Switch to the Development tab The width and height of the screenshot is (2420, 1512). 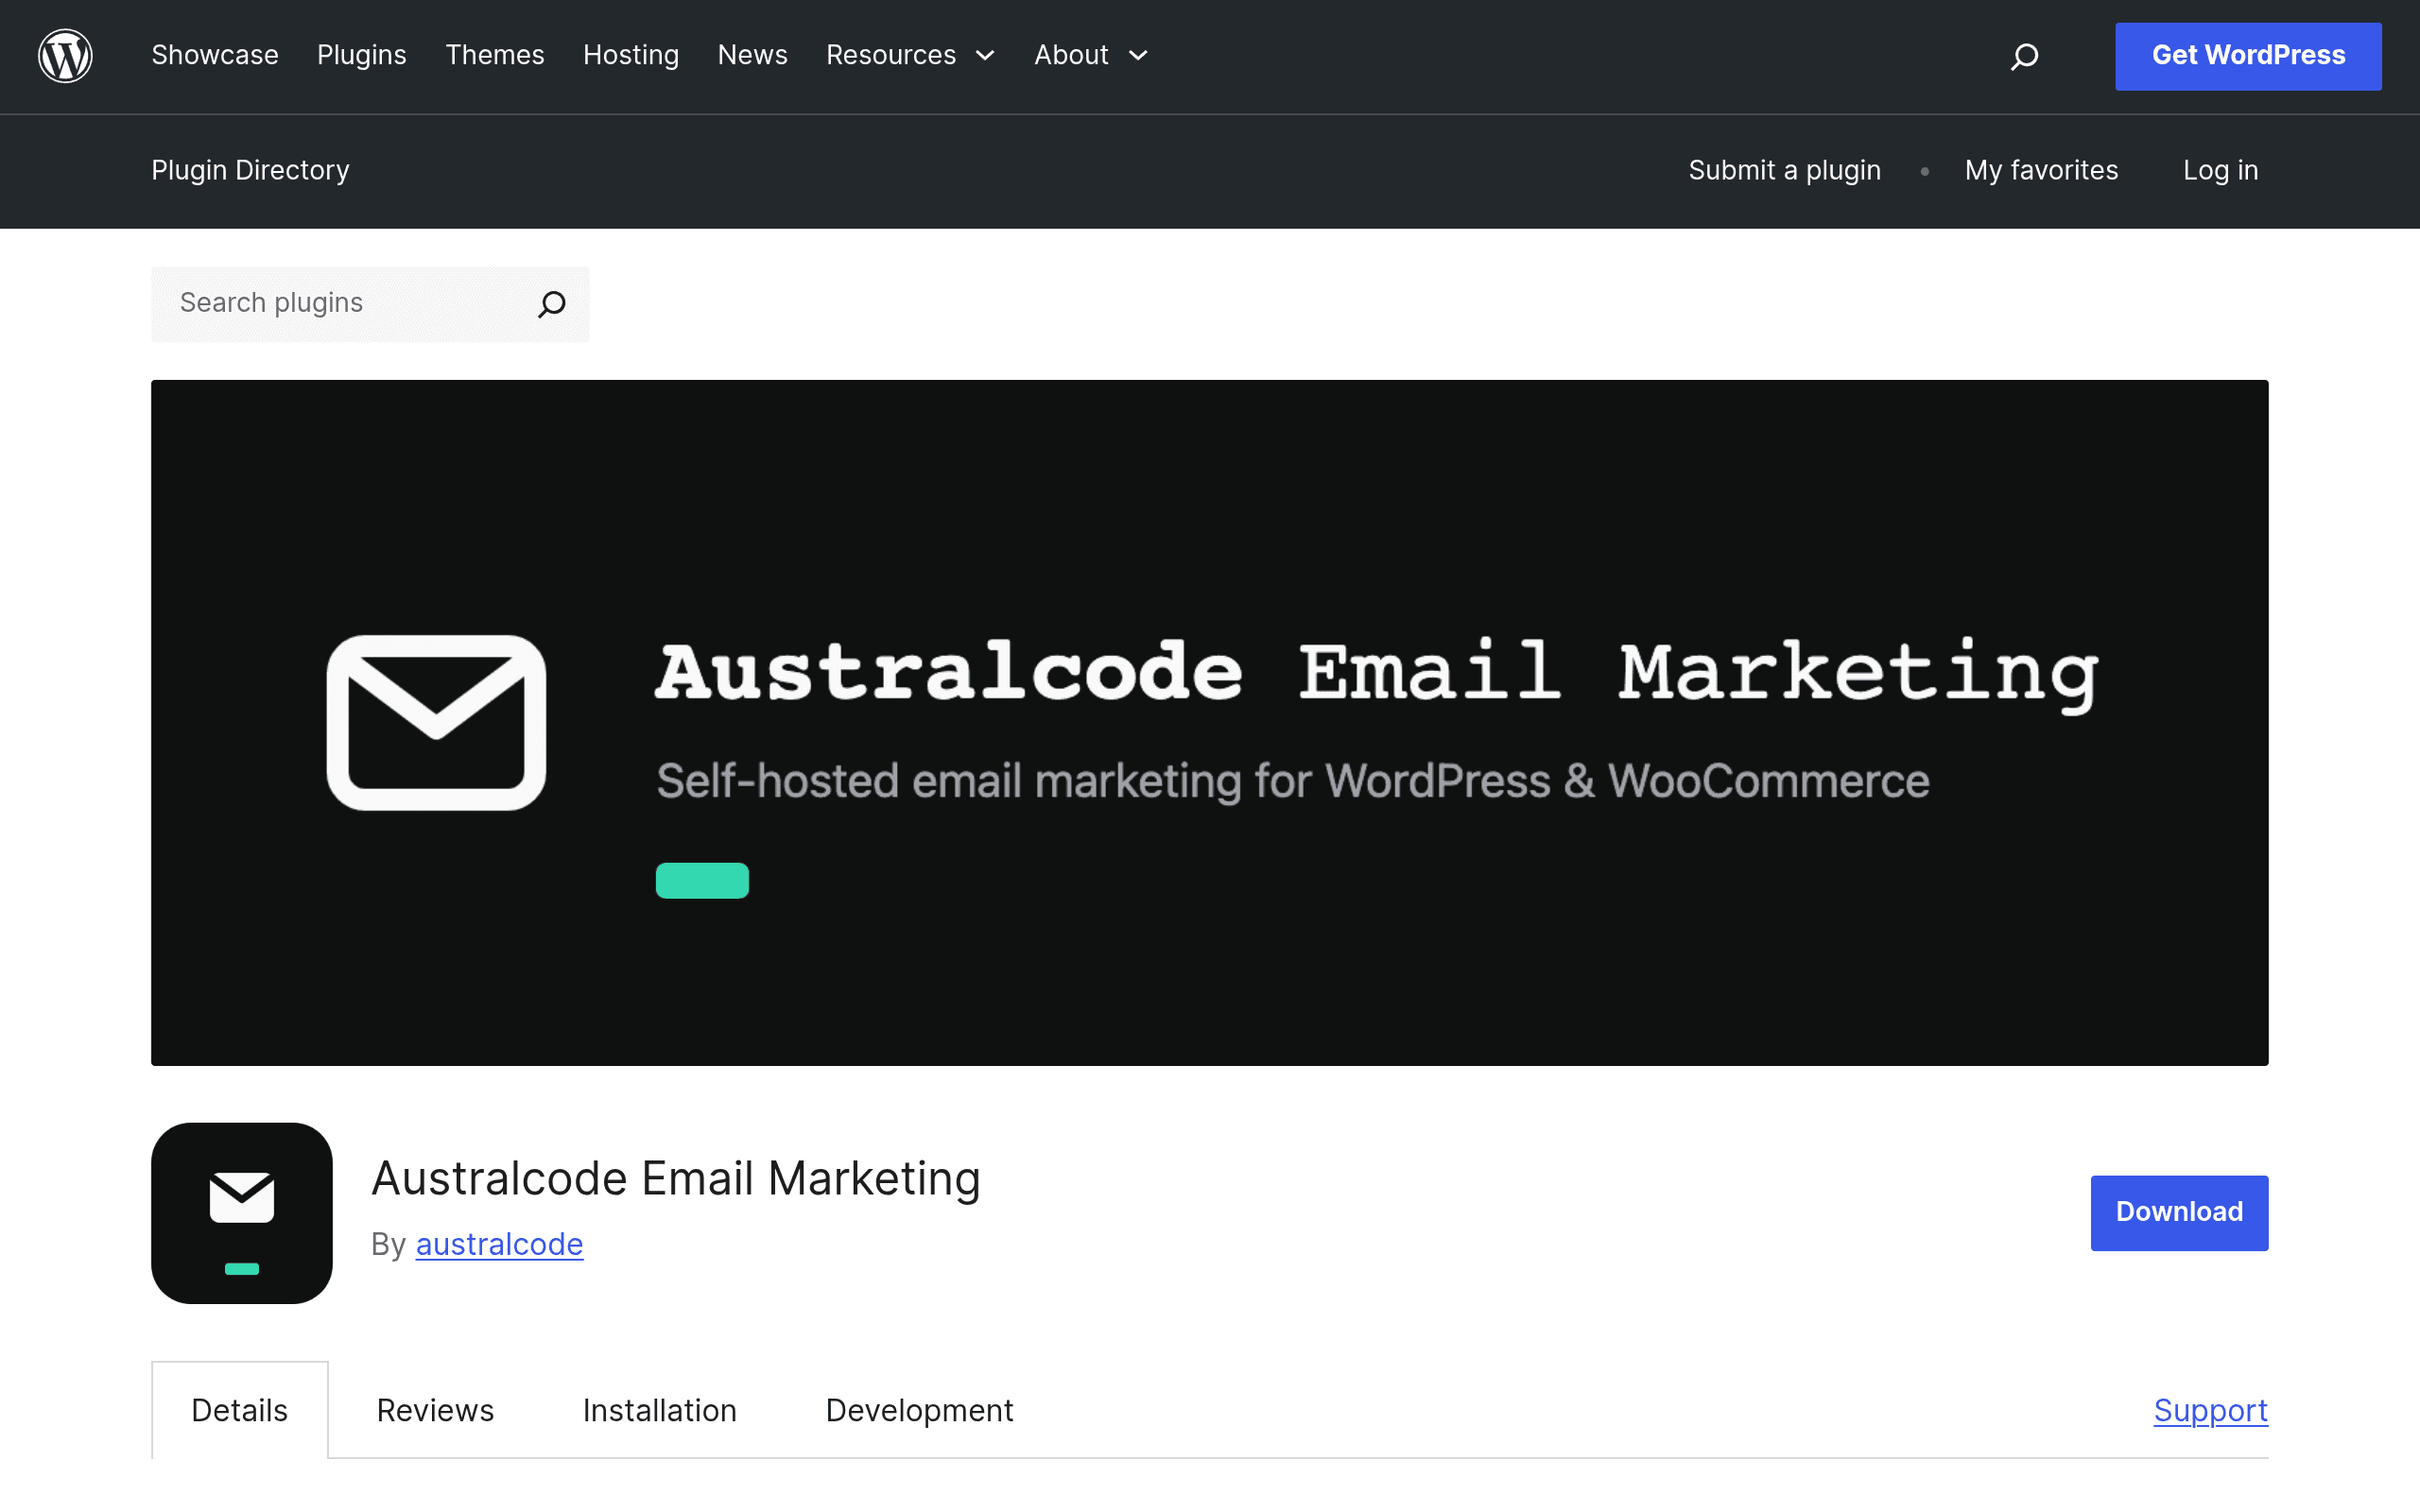(x=919, y=1410)
